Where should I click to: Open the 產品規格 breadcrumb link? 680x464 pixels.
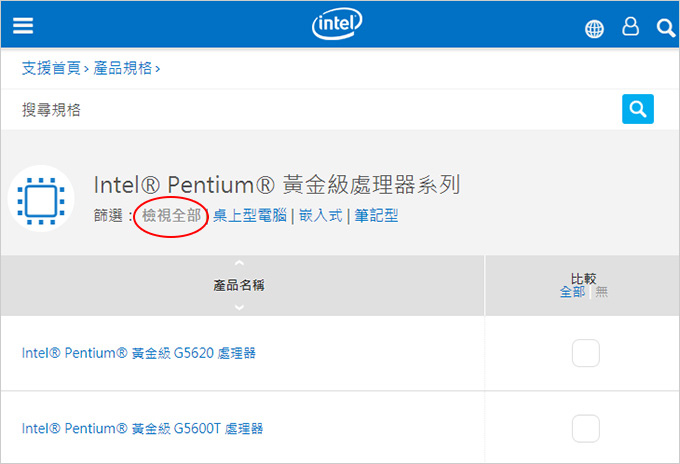123,68
